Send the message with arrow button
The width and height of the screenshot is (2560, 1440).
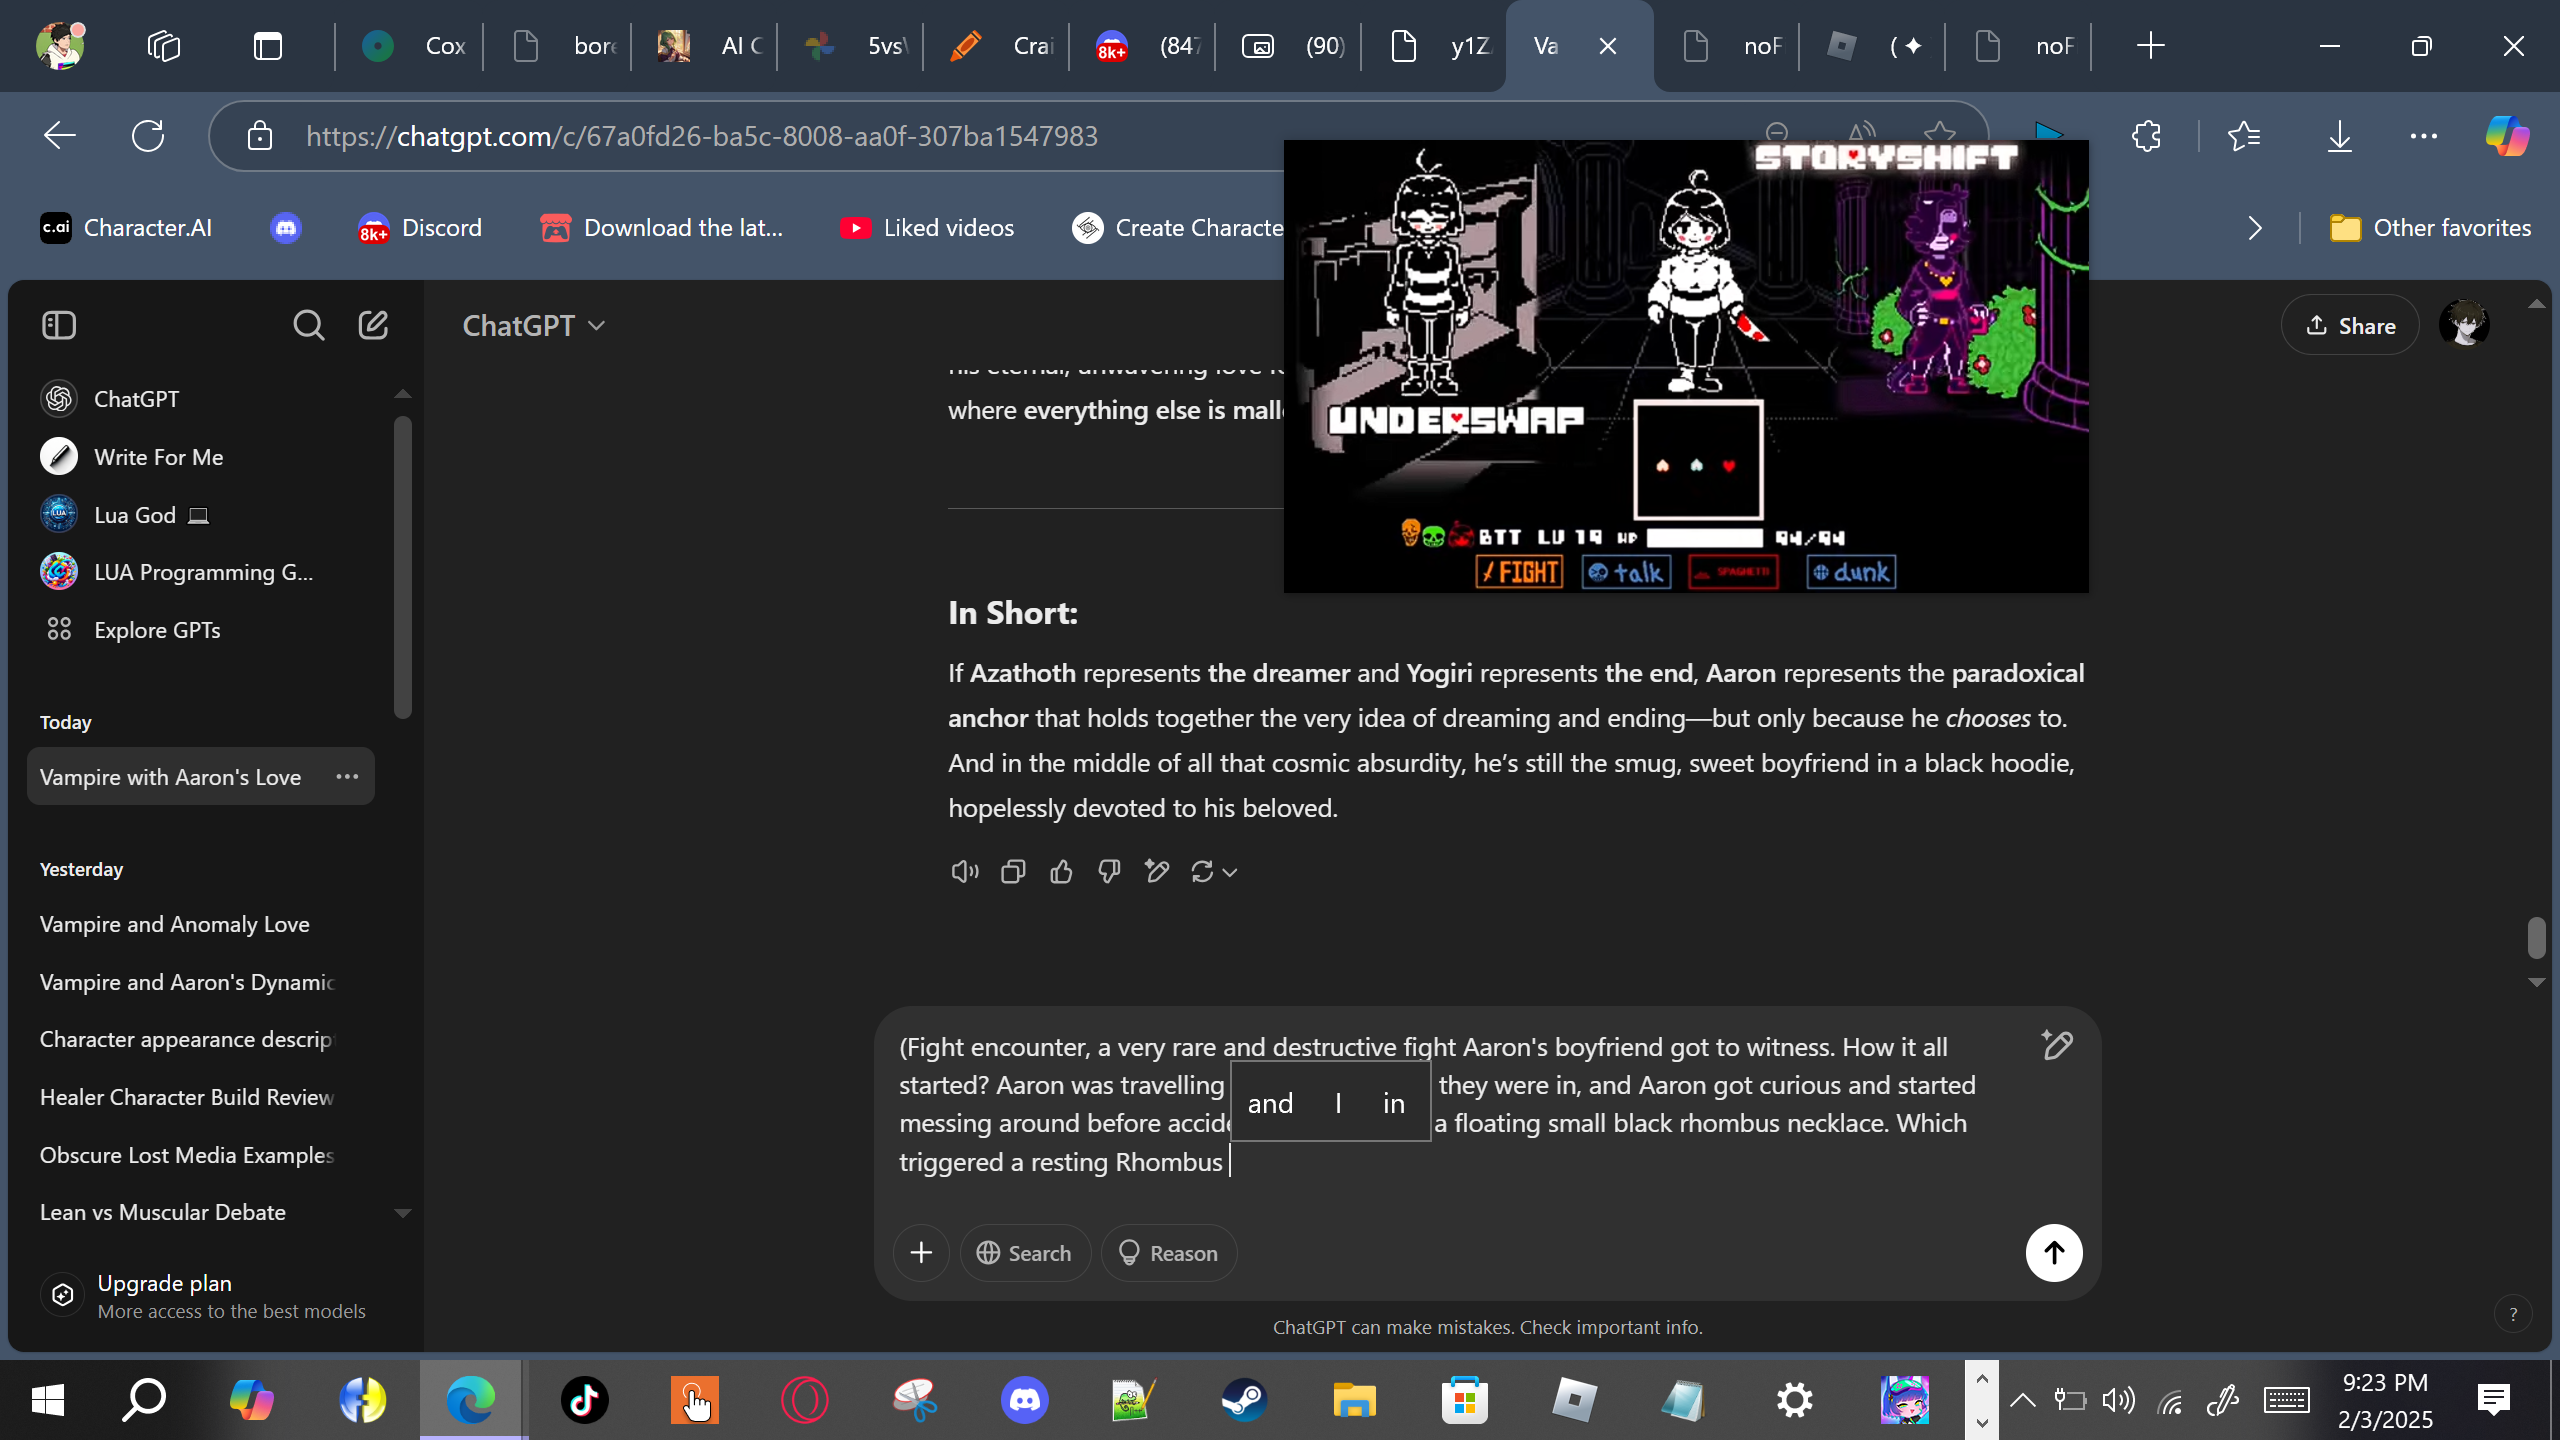click(x=2054, y=1253)
